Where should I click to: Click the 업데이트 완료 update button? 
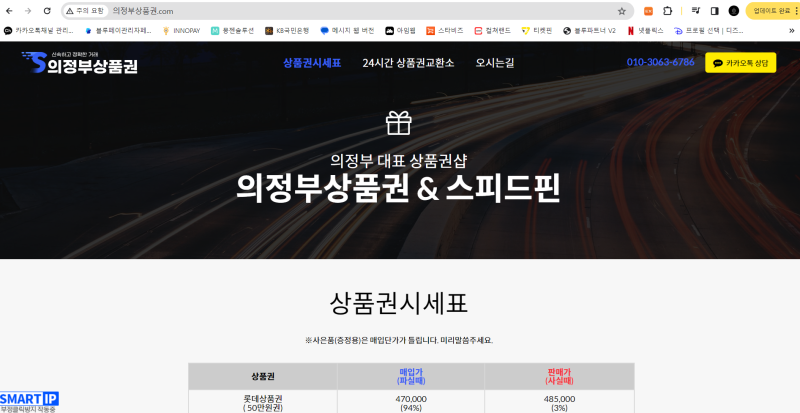(772, 11)
